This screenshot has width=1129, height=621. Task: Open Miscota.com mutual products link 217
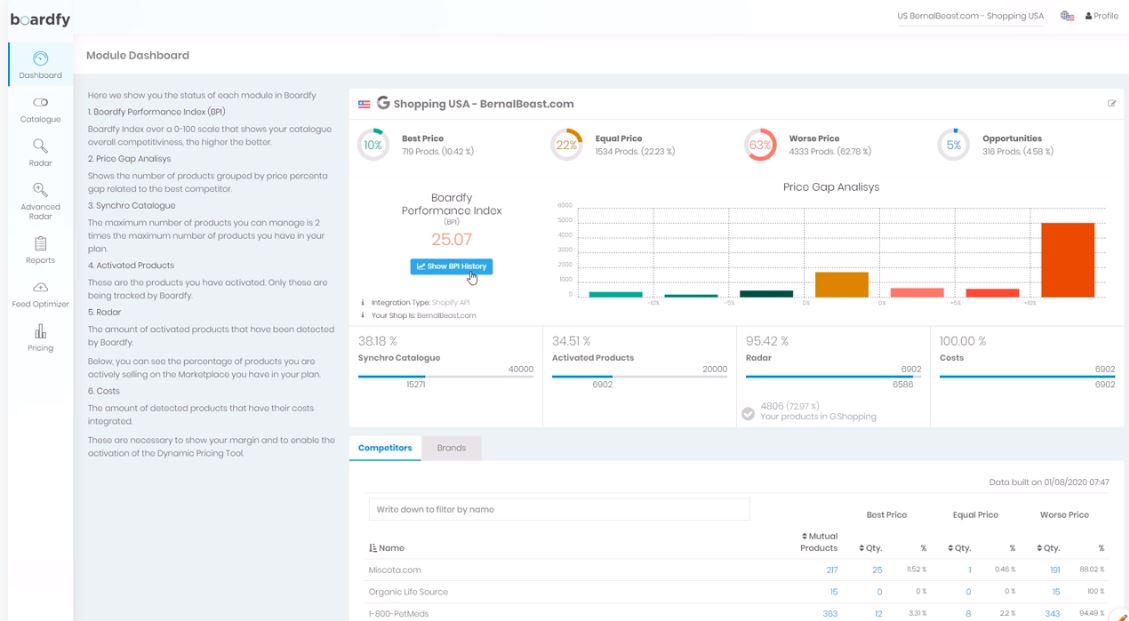tap(832, 570)
